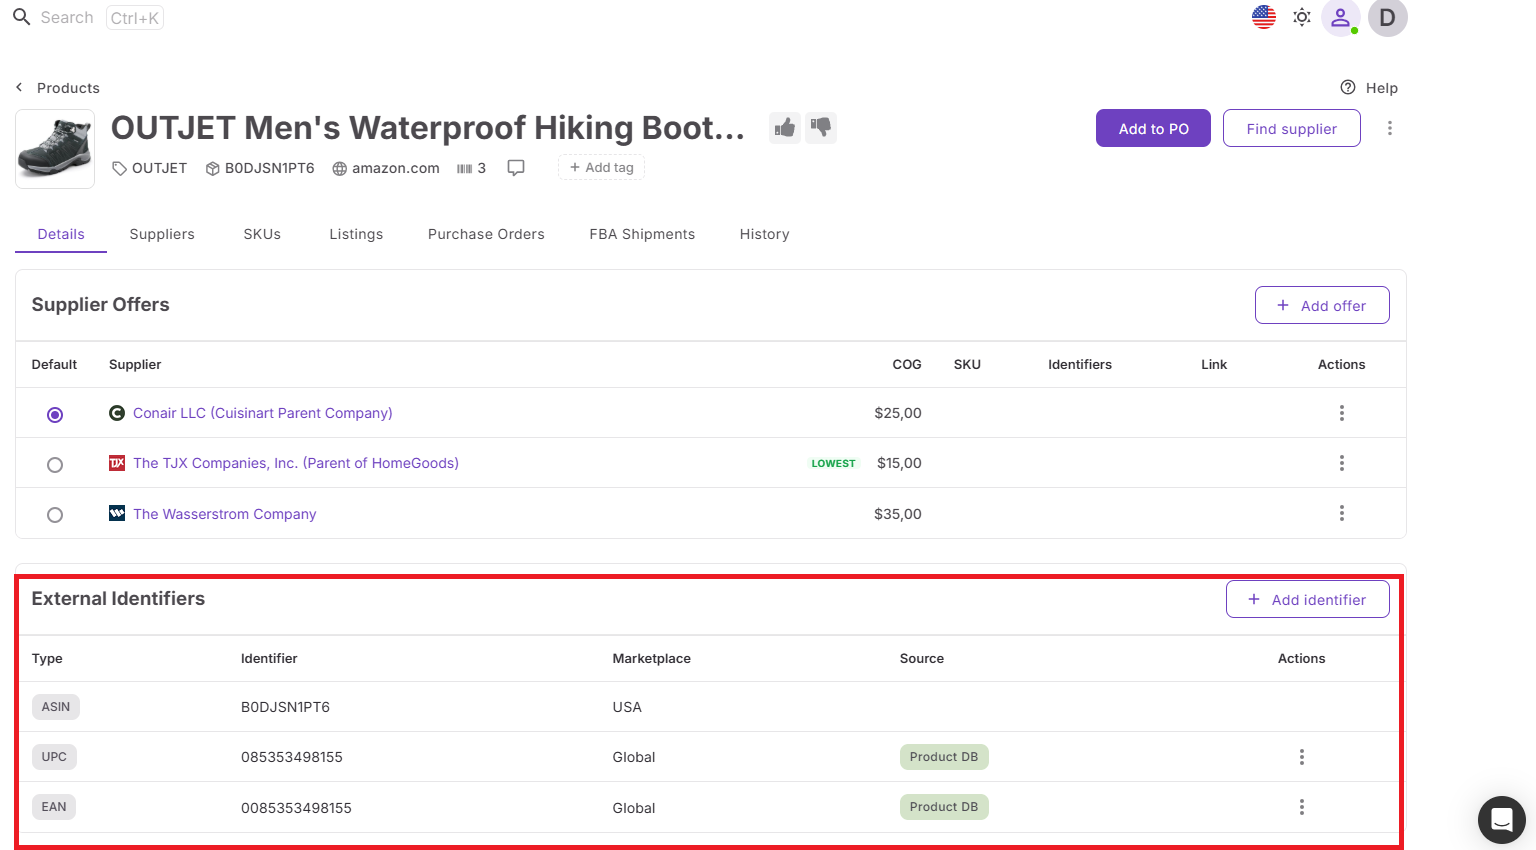The height and width of the screenshot is (850, 1536).
Task: Open The Wasserstrom Company supplier link
Action: click(224, 514)
